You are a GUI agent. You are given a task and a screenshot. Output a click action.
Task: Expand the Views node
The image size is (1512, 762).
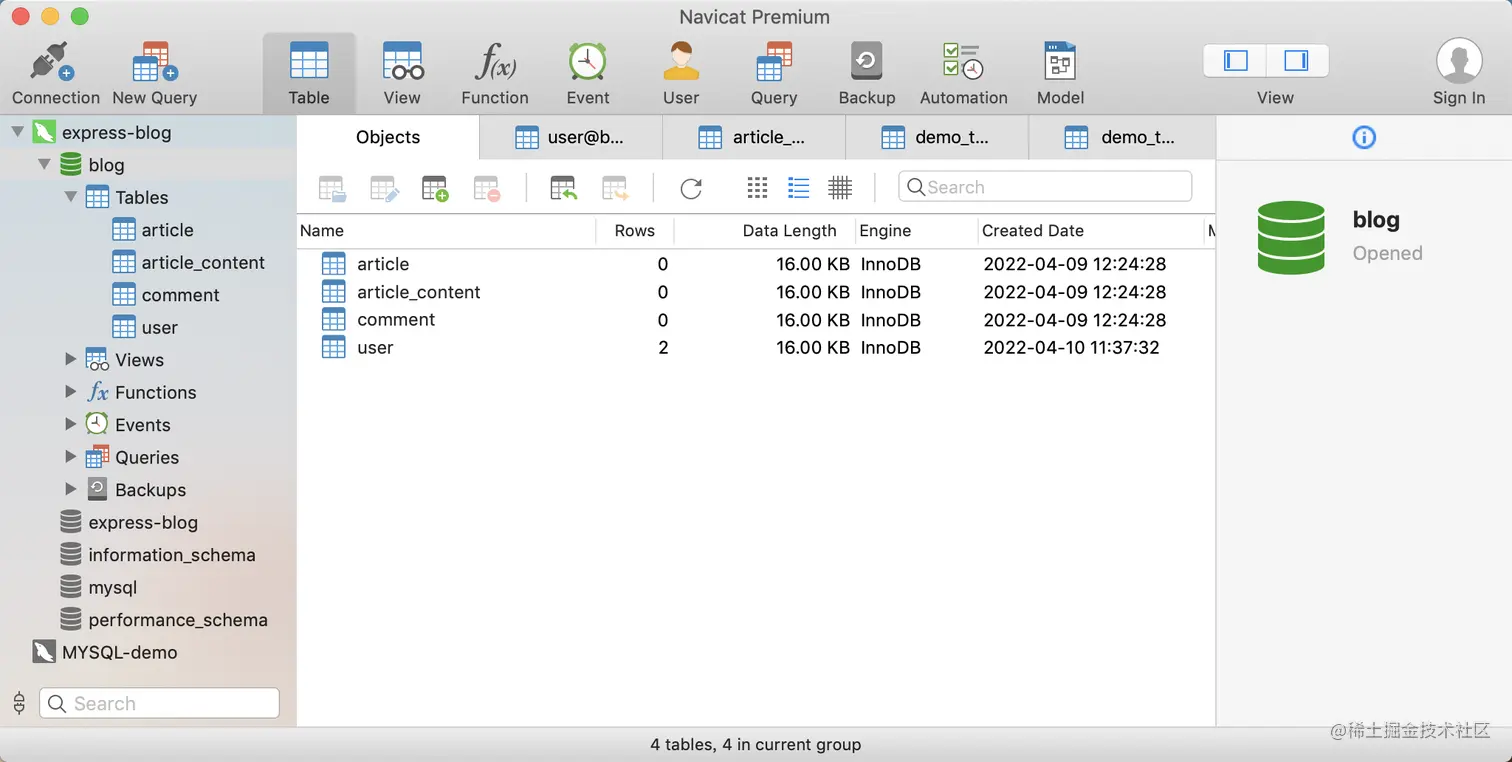(x=71, y=359)
